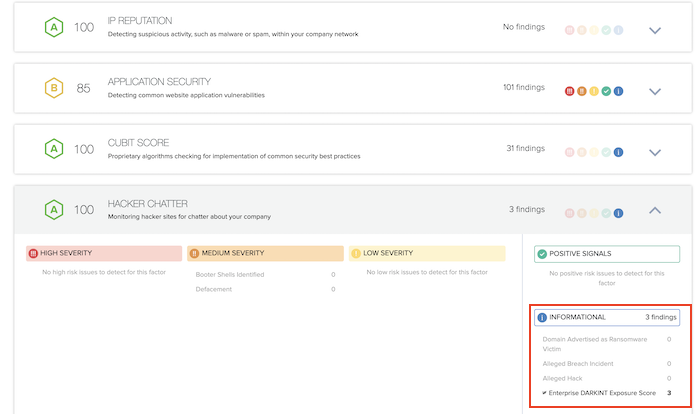The height and width of the screenshot is (414, 700).
Task: Click 'No findings' in IP Reputation
Action: click(524, 27)
